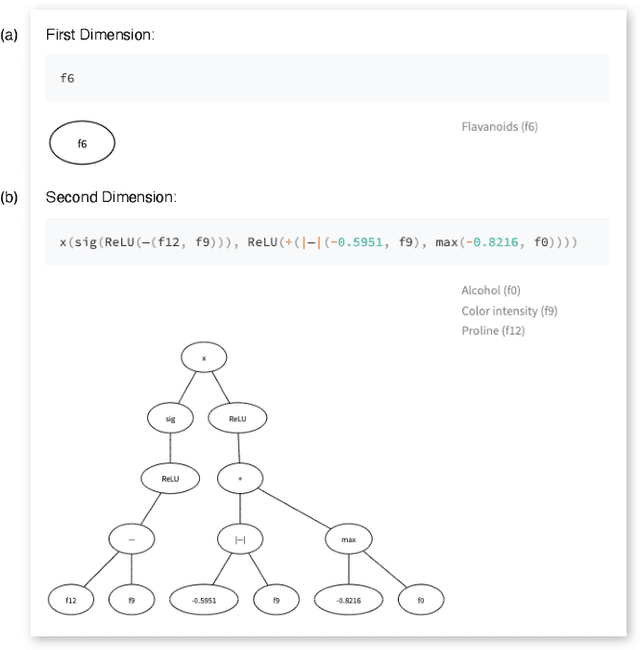Click the Alcohol (f0) feature label

pyautogui.click(x=490, y=290)
